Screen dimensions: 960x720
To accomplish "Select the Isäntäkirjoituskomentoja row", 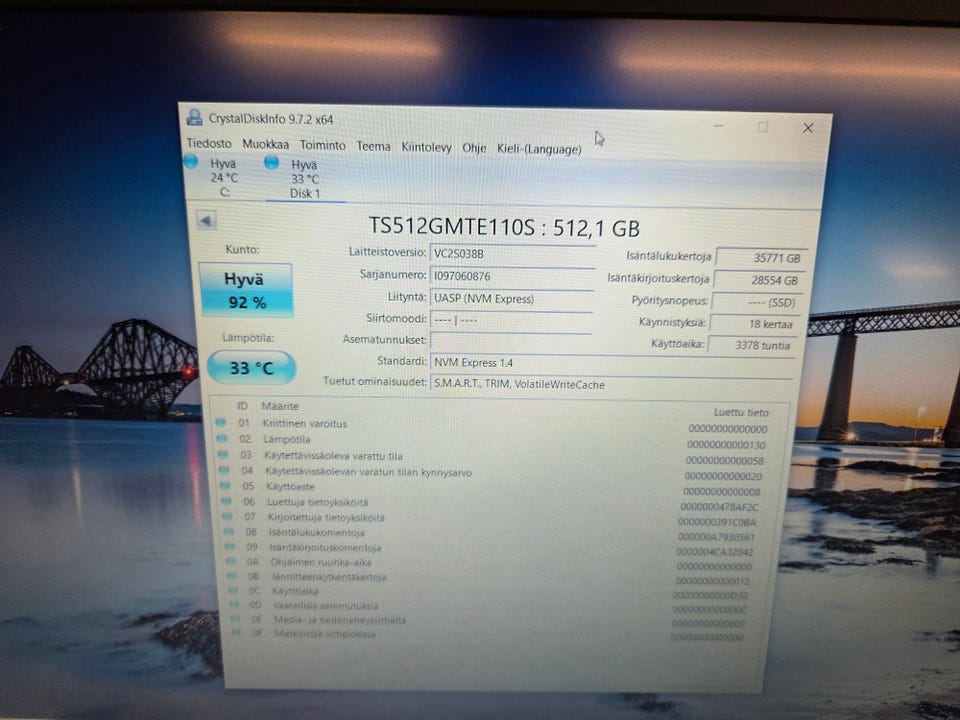I will tap(492, 549).
